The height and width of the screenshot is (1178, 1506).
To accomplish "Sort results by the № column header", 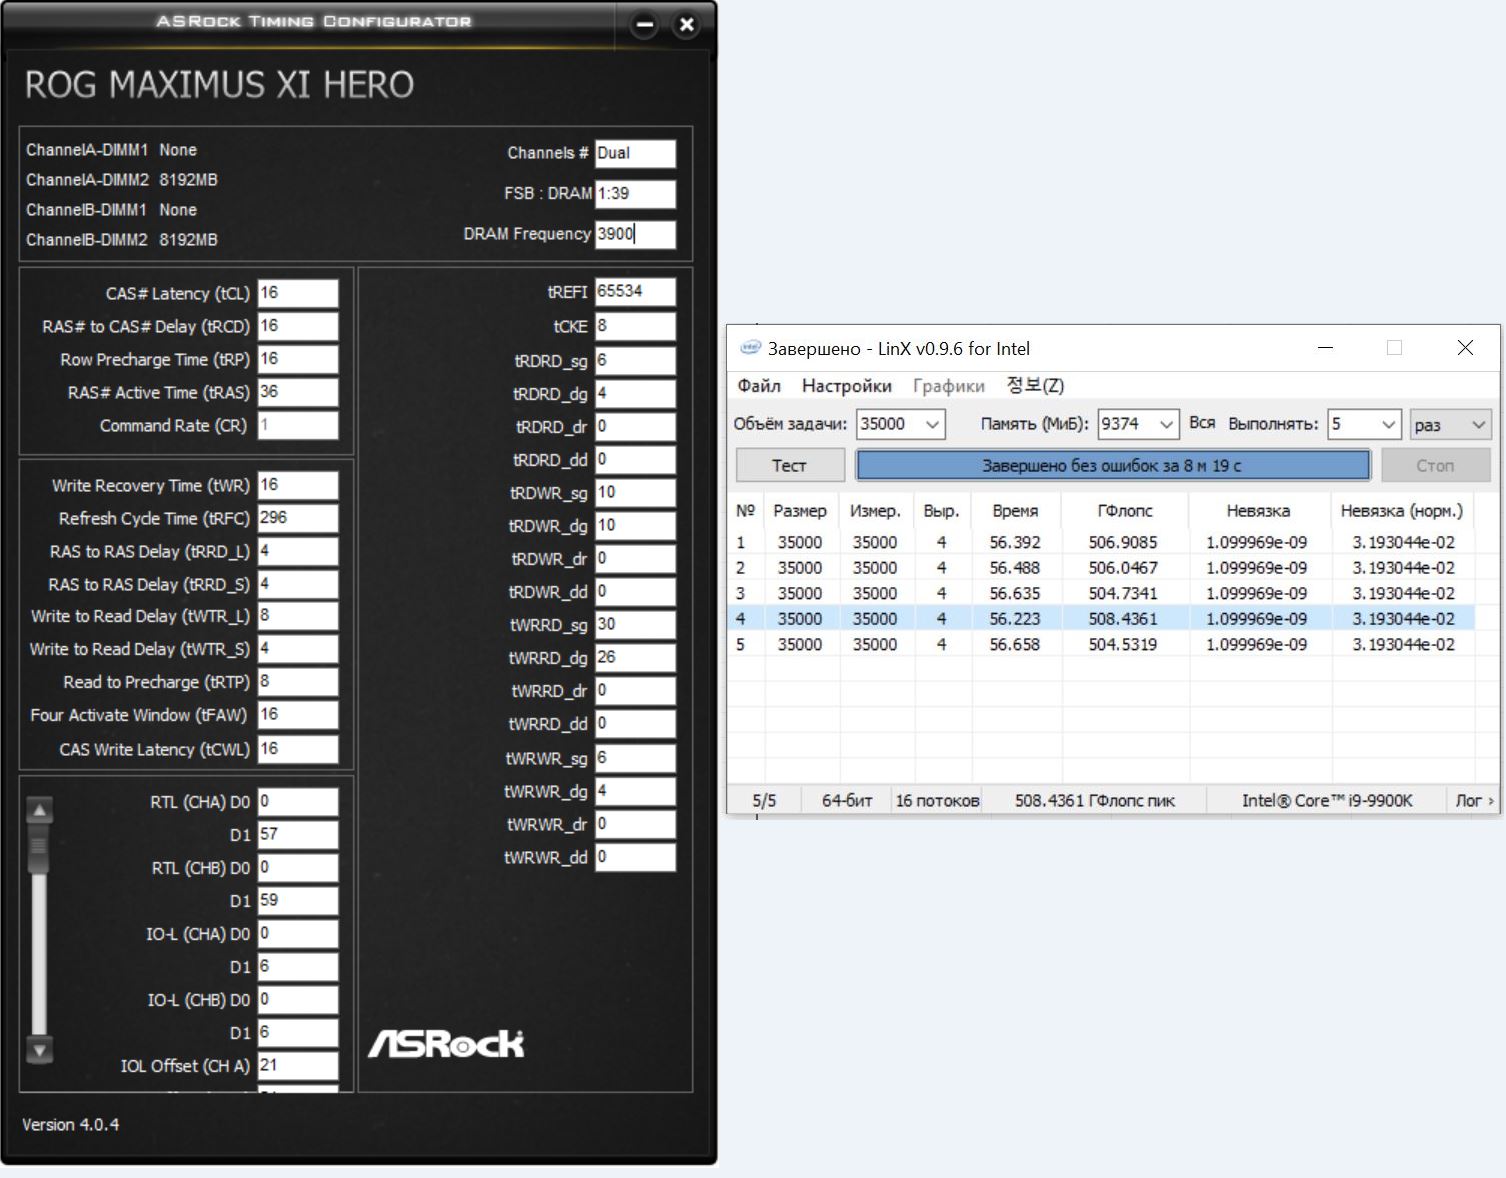I will pos(745,511).
